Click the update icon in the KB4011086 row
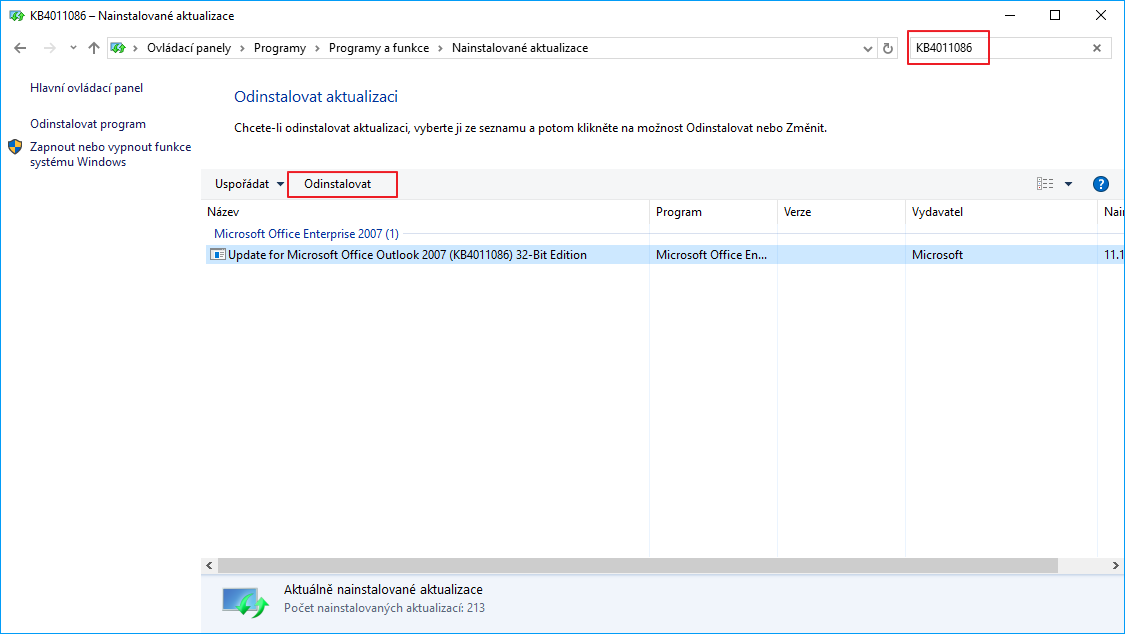The width and height of the screenshot is (1125, 634). point(217,255)
